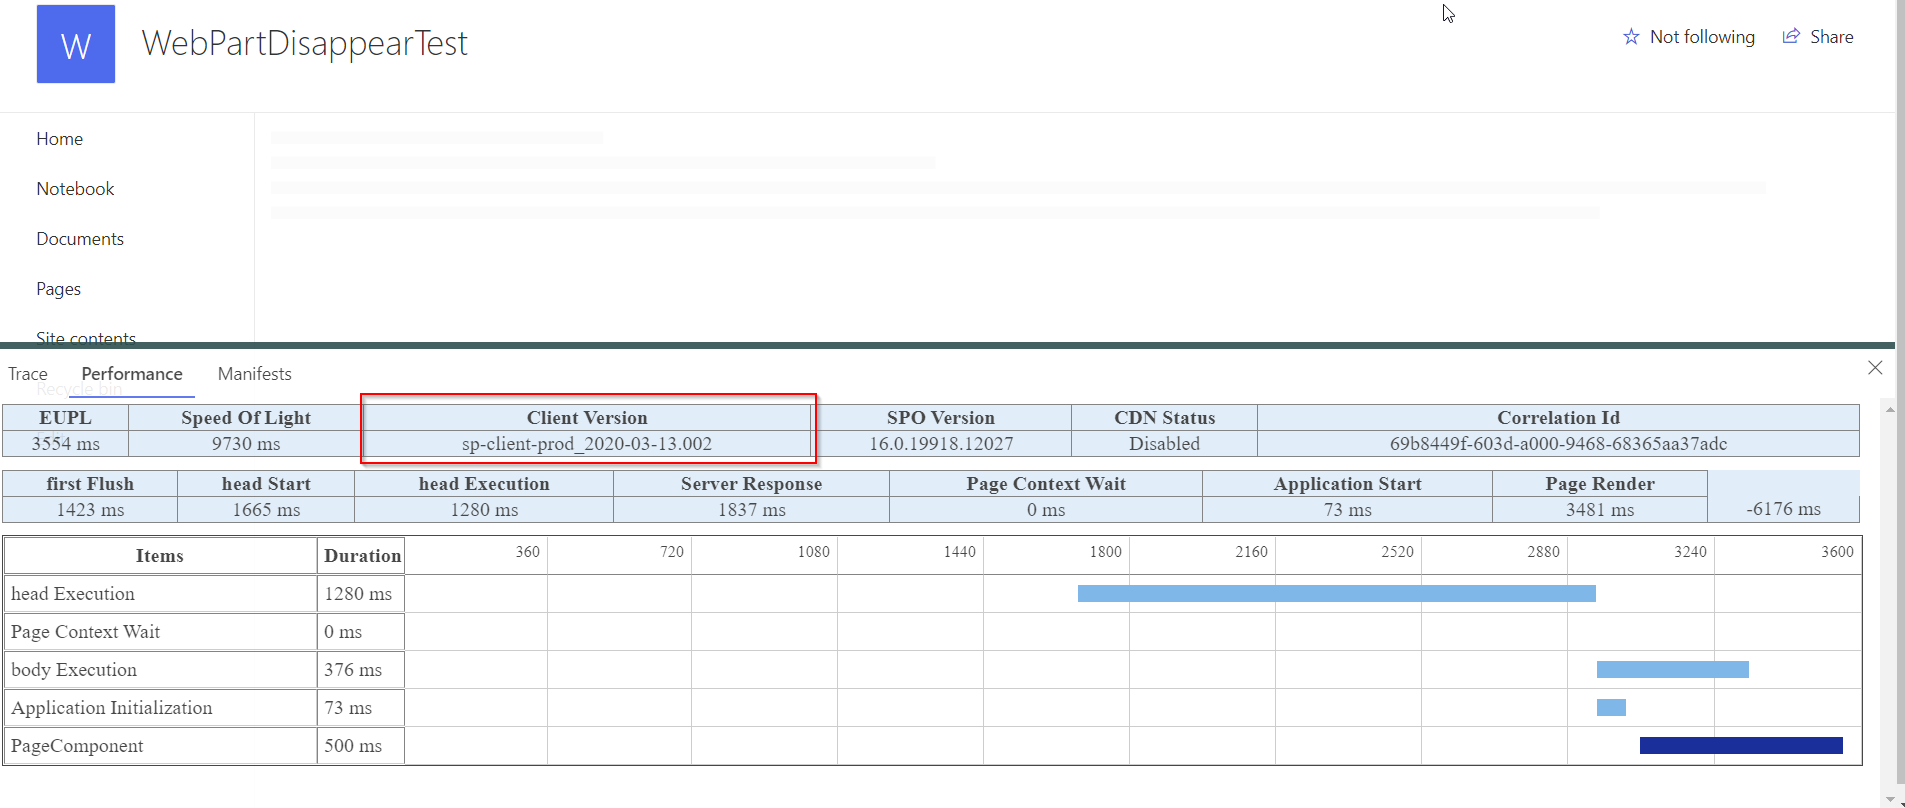The height and width of the screenshot is (808, 1905).
Task: Select SPO version 16.0.19918.12027
Action: (x=941, y=444)
